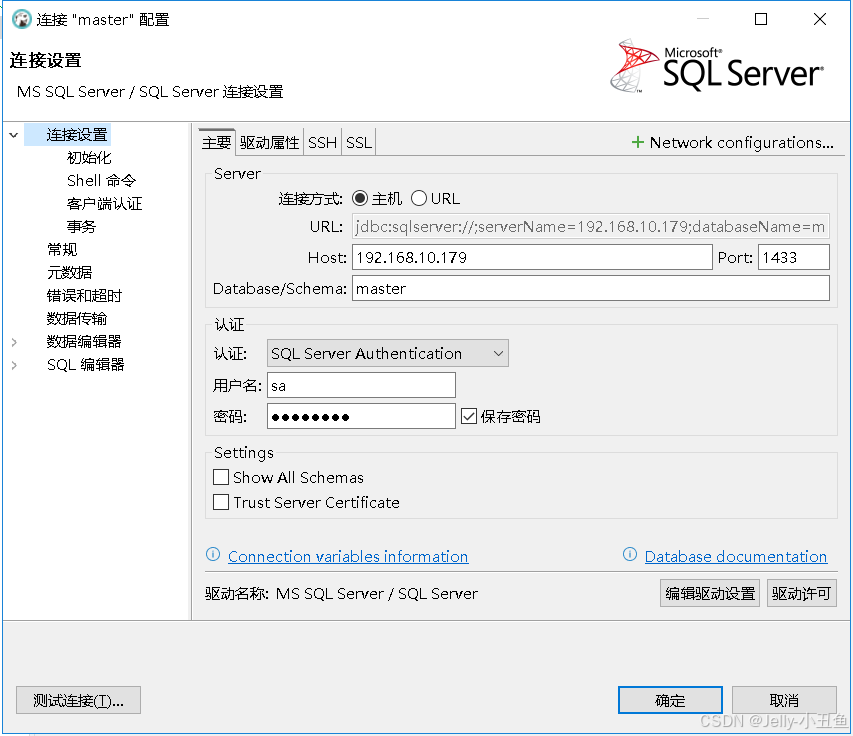Click the 密码 password field
Image resolution: width=853 pixels, height=736 pixels.
click(361, 417)
